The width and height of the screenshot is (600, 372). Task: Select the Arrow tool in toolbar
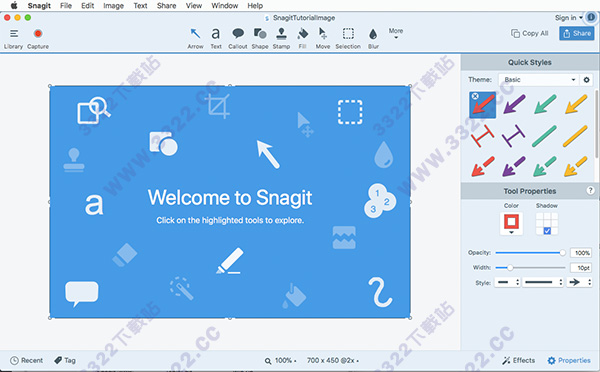(195, 38)
